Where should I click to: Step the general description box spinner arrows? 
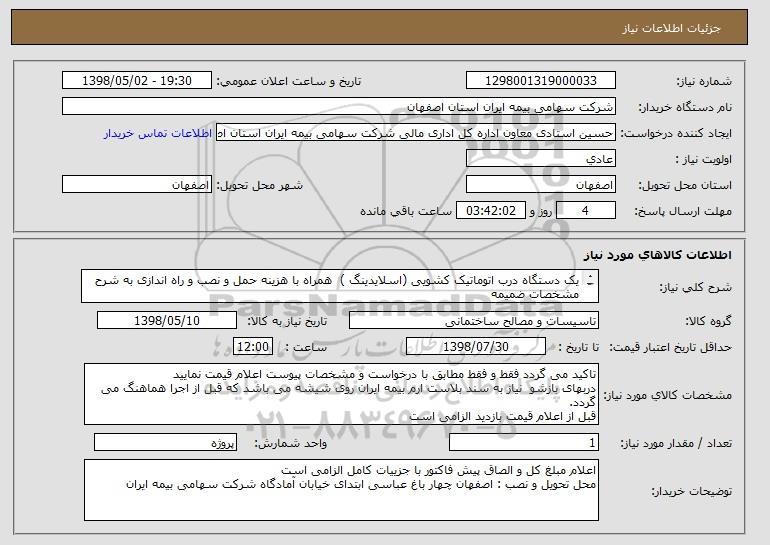point(590,280)
